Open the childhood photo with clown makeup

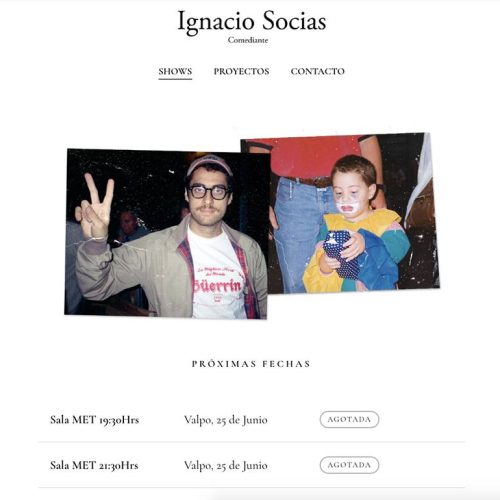coord(340,213)
